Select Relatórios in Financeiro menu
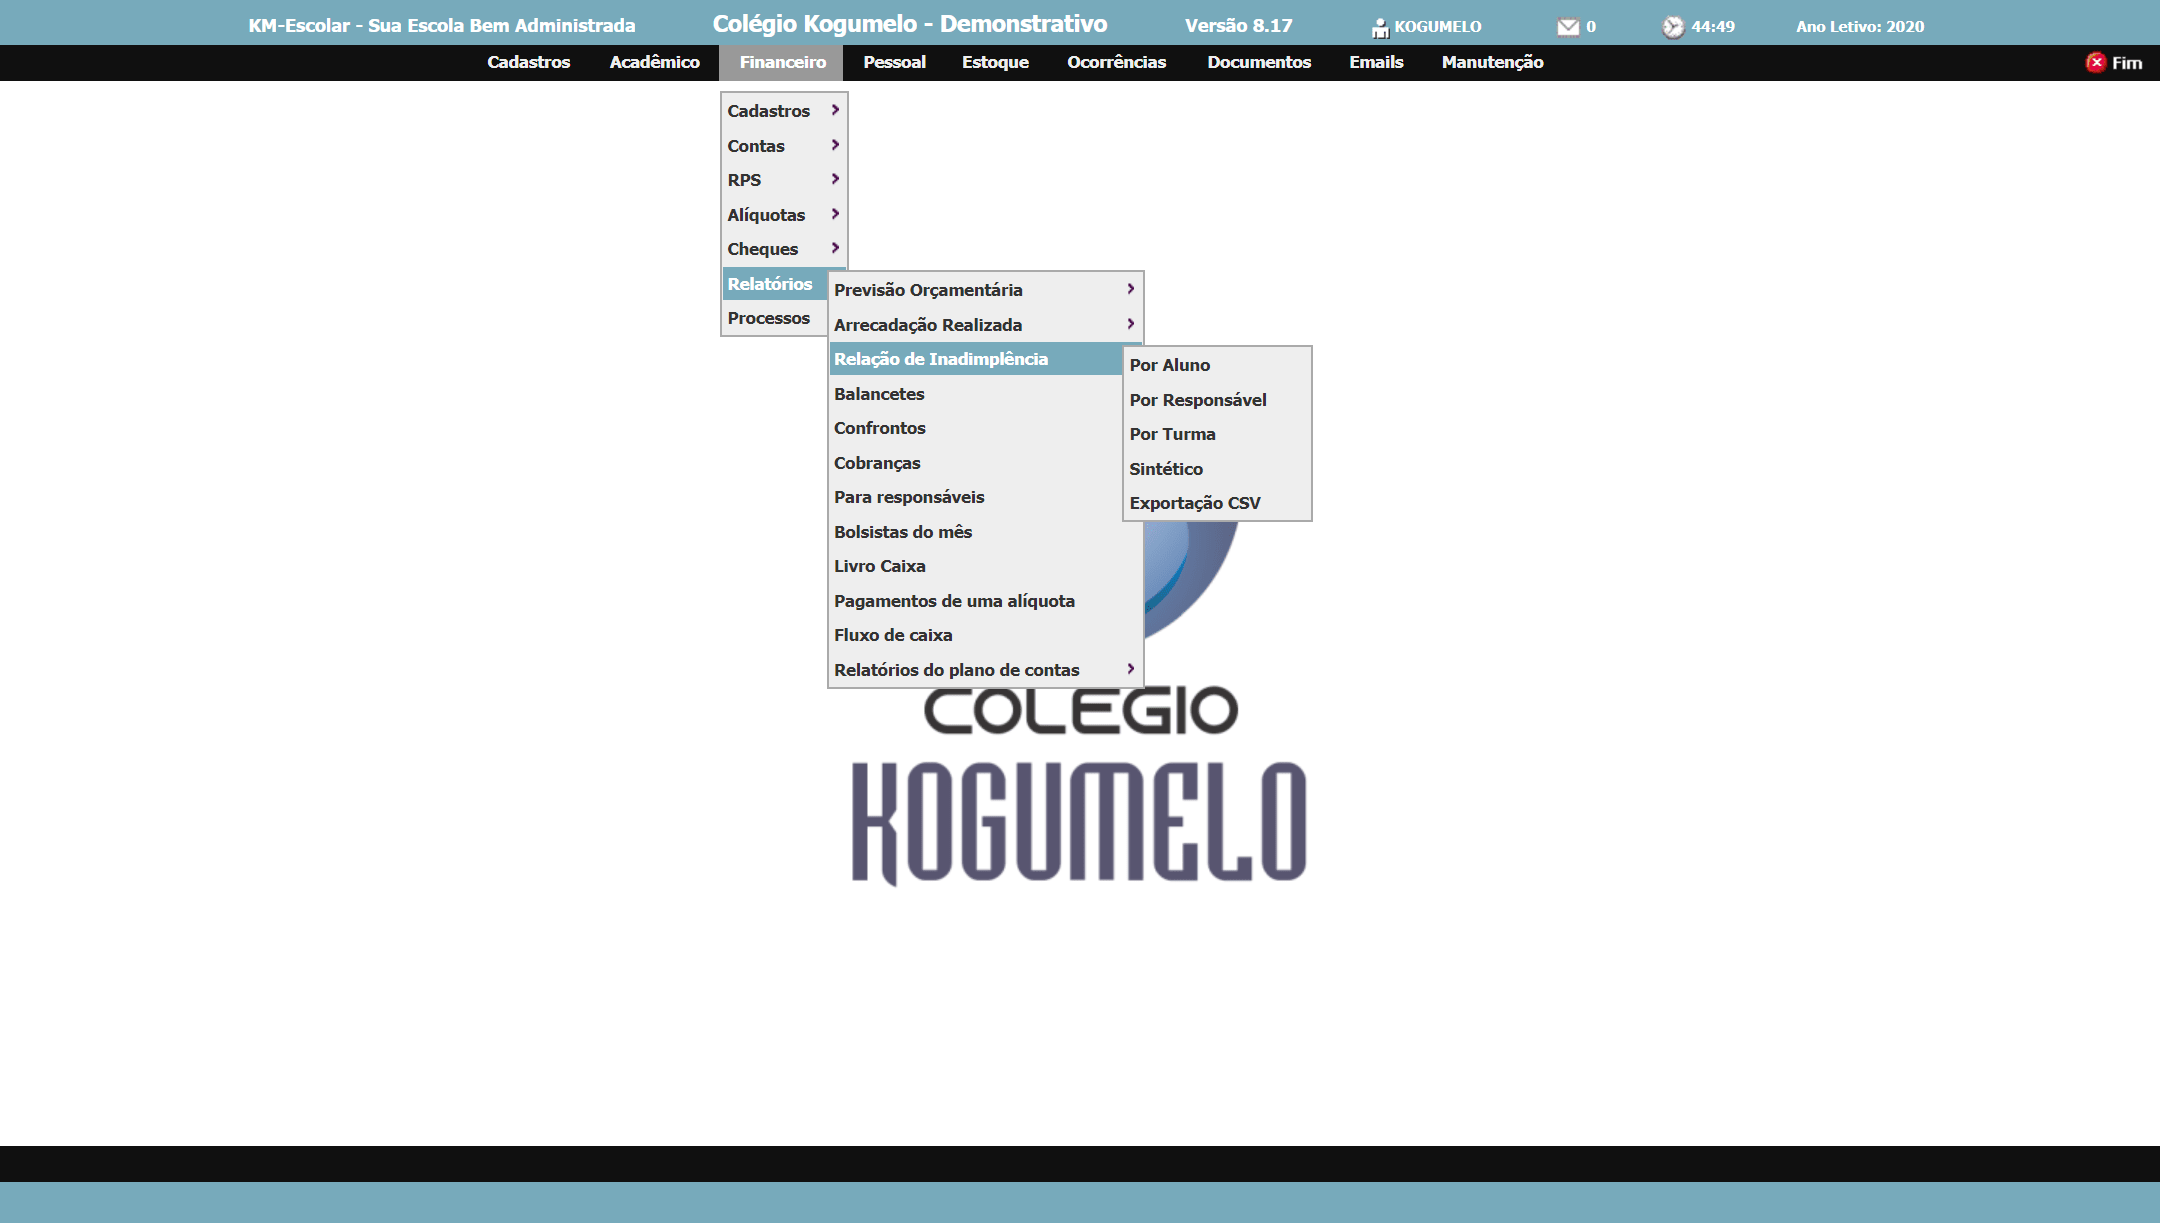 pos(775,284)
